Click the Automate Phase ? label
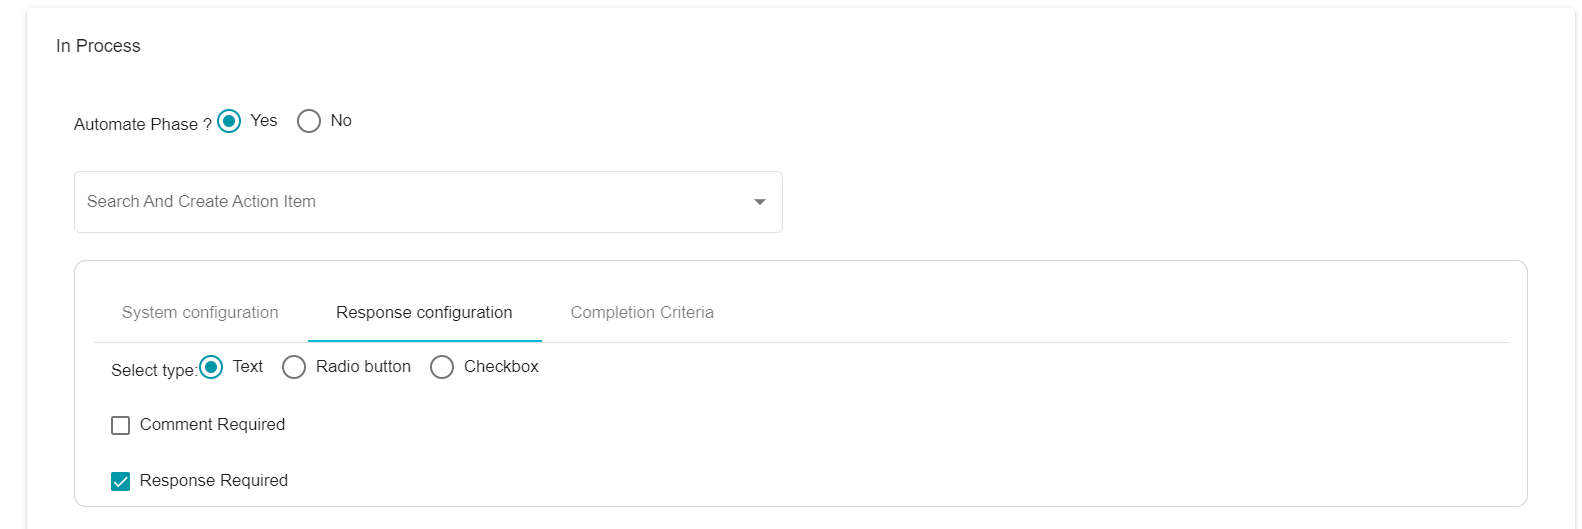The width and height of the screenshot is (1582, 529). (142, 124)
